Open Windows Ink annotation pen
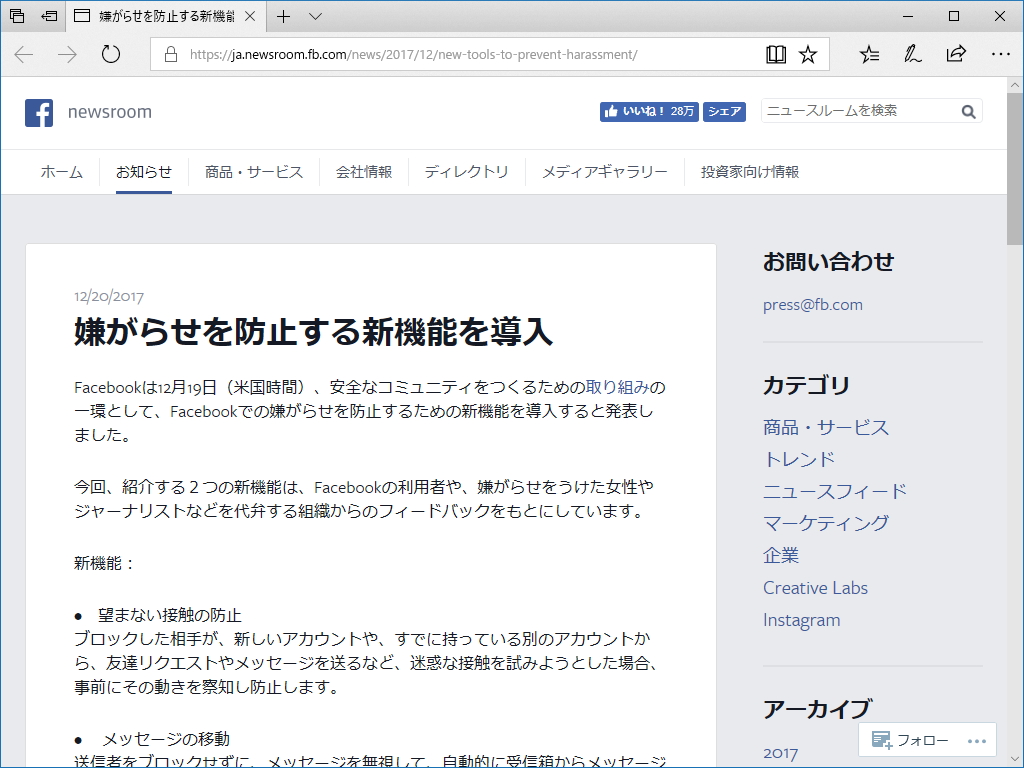Screen dimensions: 1024x768 pos(913,54)
